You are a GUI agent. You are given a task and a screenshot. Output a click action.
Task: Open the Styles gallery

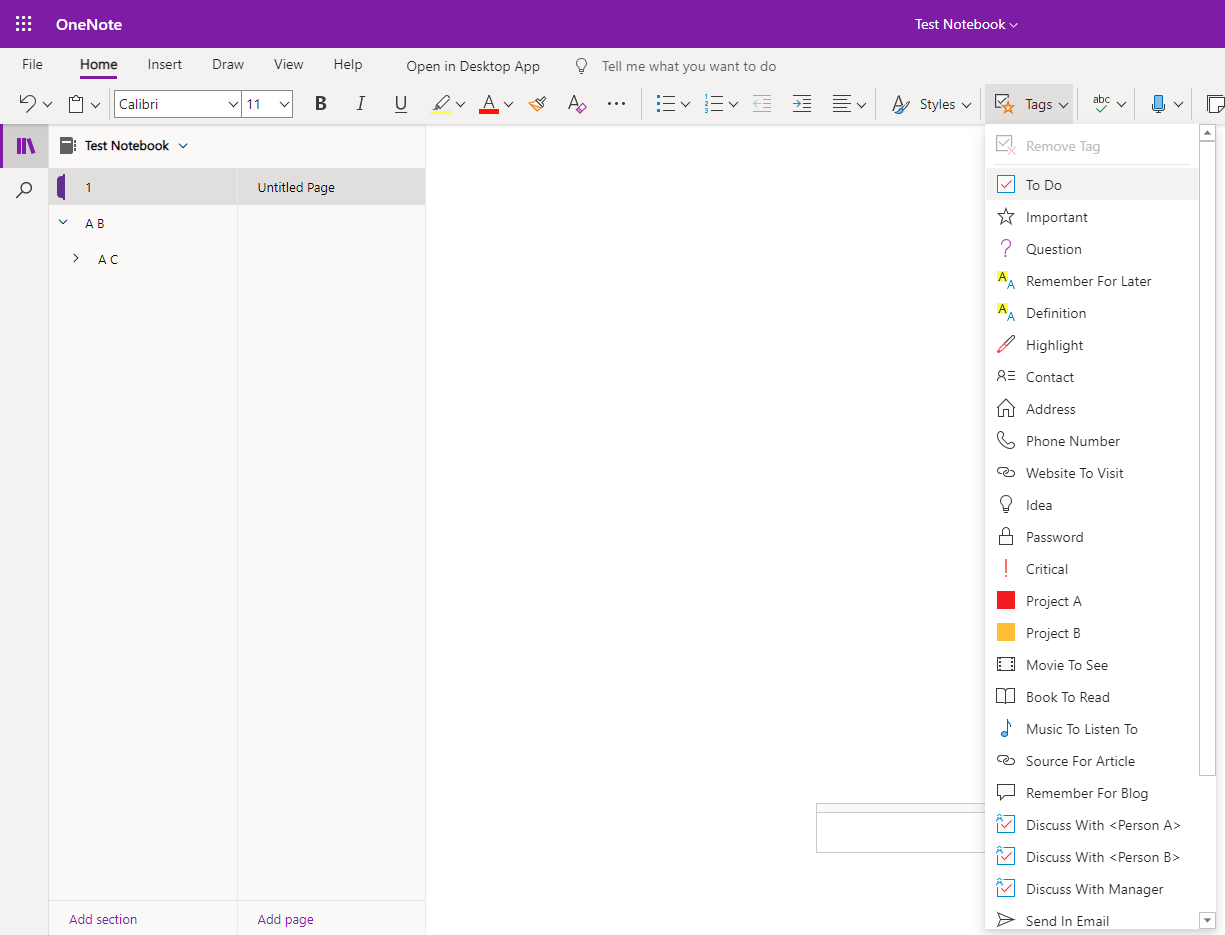pyautogui.click(x=931, y=104)
